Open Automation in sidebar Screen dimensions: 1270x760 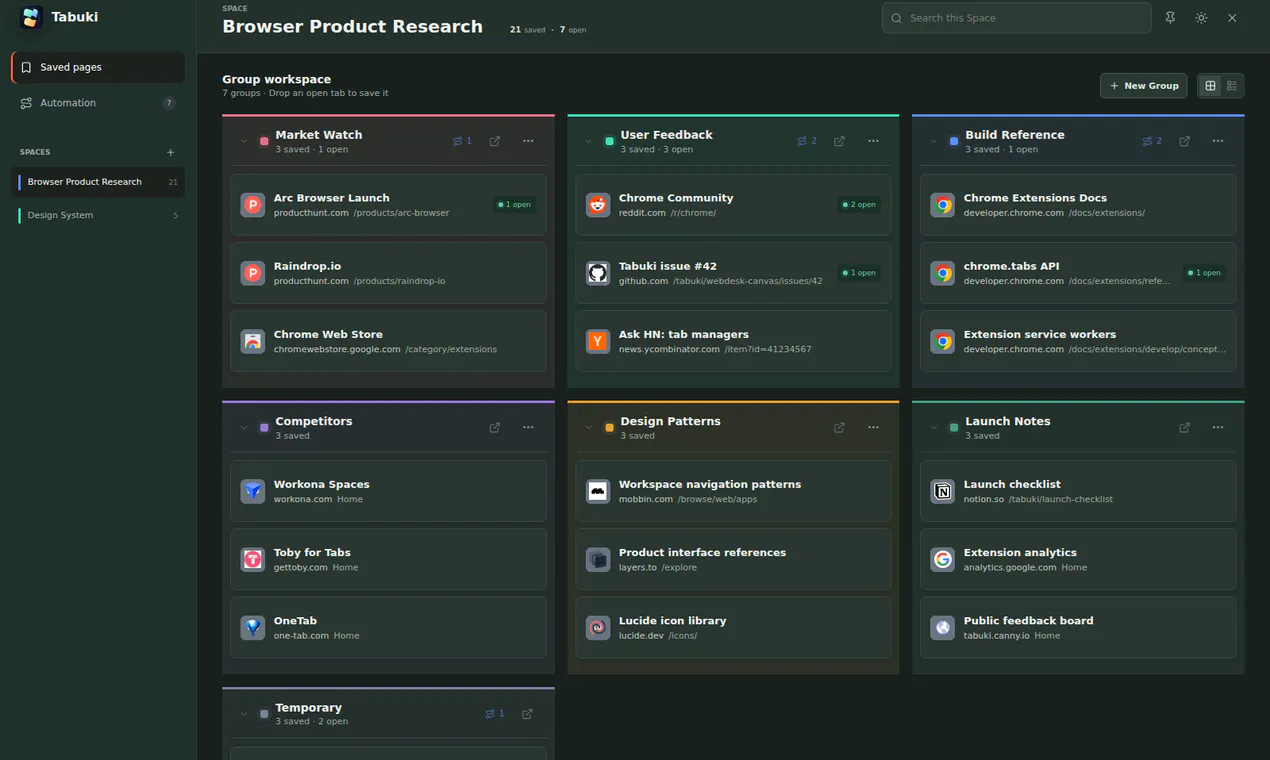[x=98, y=103]
